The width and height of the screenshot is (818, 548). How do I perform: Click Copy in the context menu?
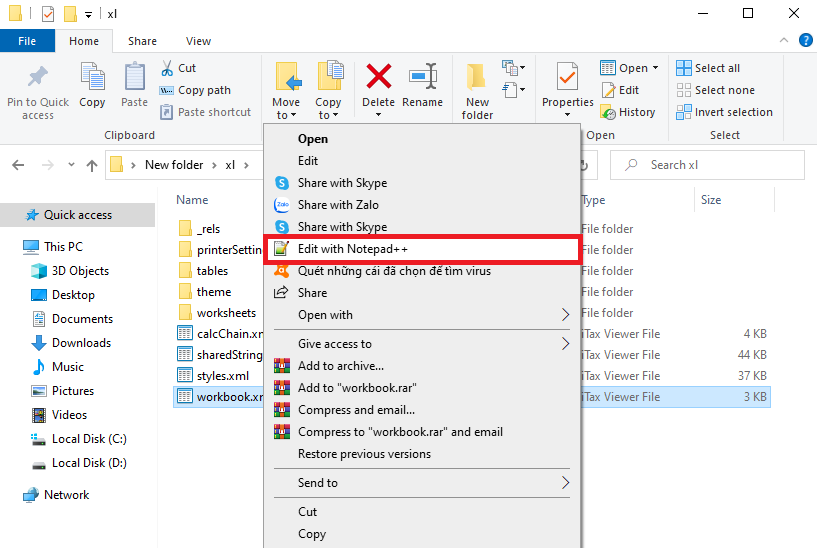(312, 534)
